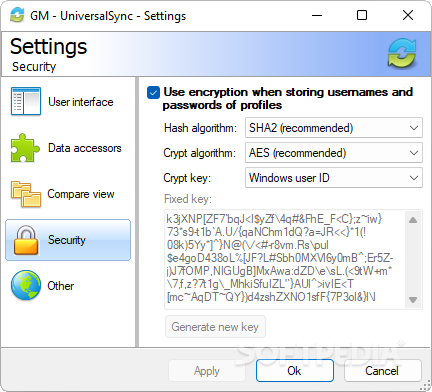Close the Settings window
The image size is (432, 392).
(x=408, y=15)
